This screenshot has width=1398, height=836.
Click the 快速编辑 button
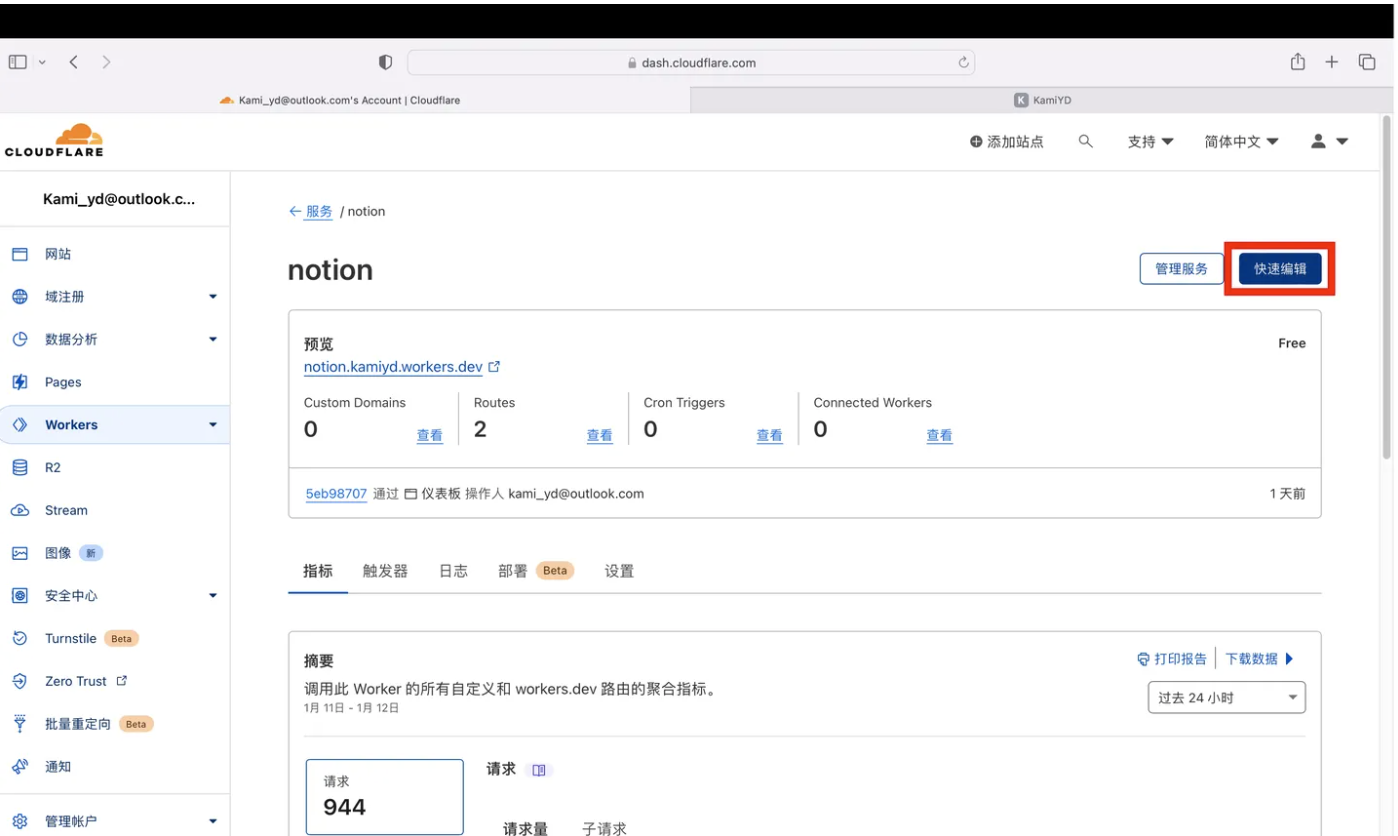point(1279,269)
